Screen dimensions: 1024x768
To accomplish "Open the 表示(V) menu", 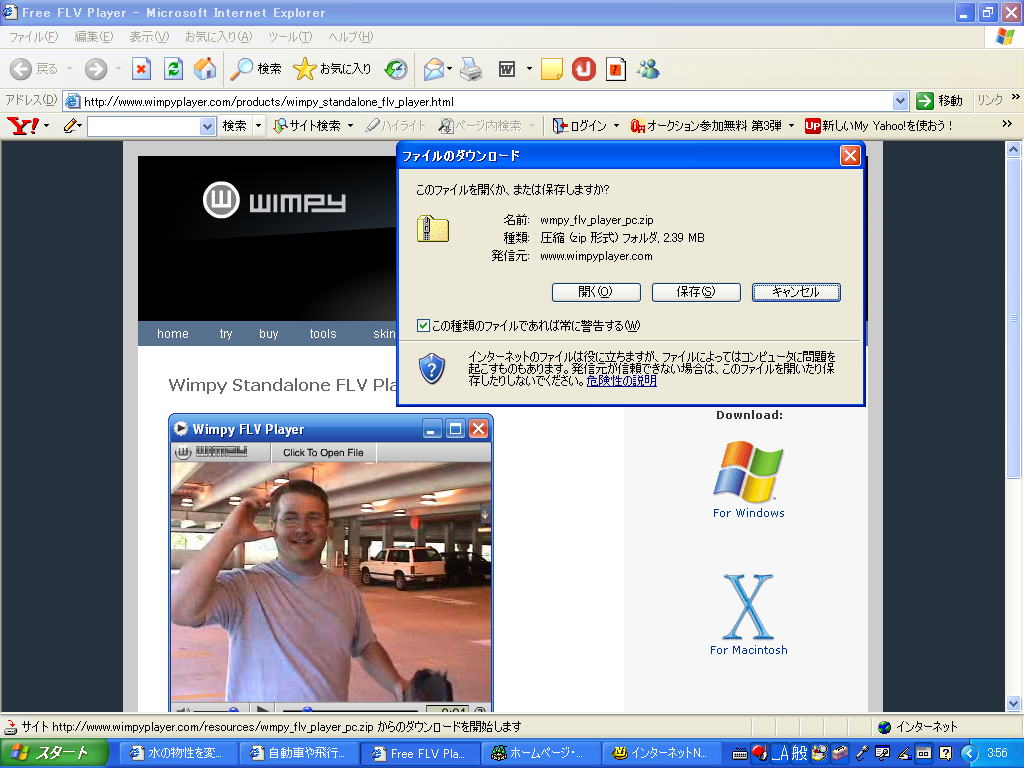I will pos(148,37).
